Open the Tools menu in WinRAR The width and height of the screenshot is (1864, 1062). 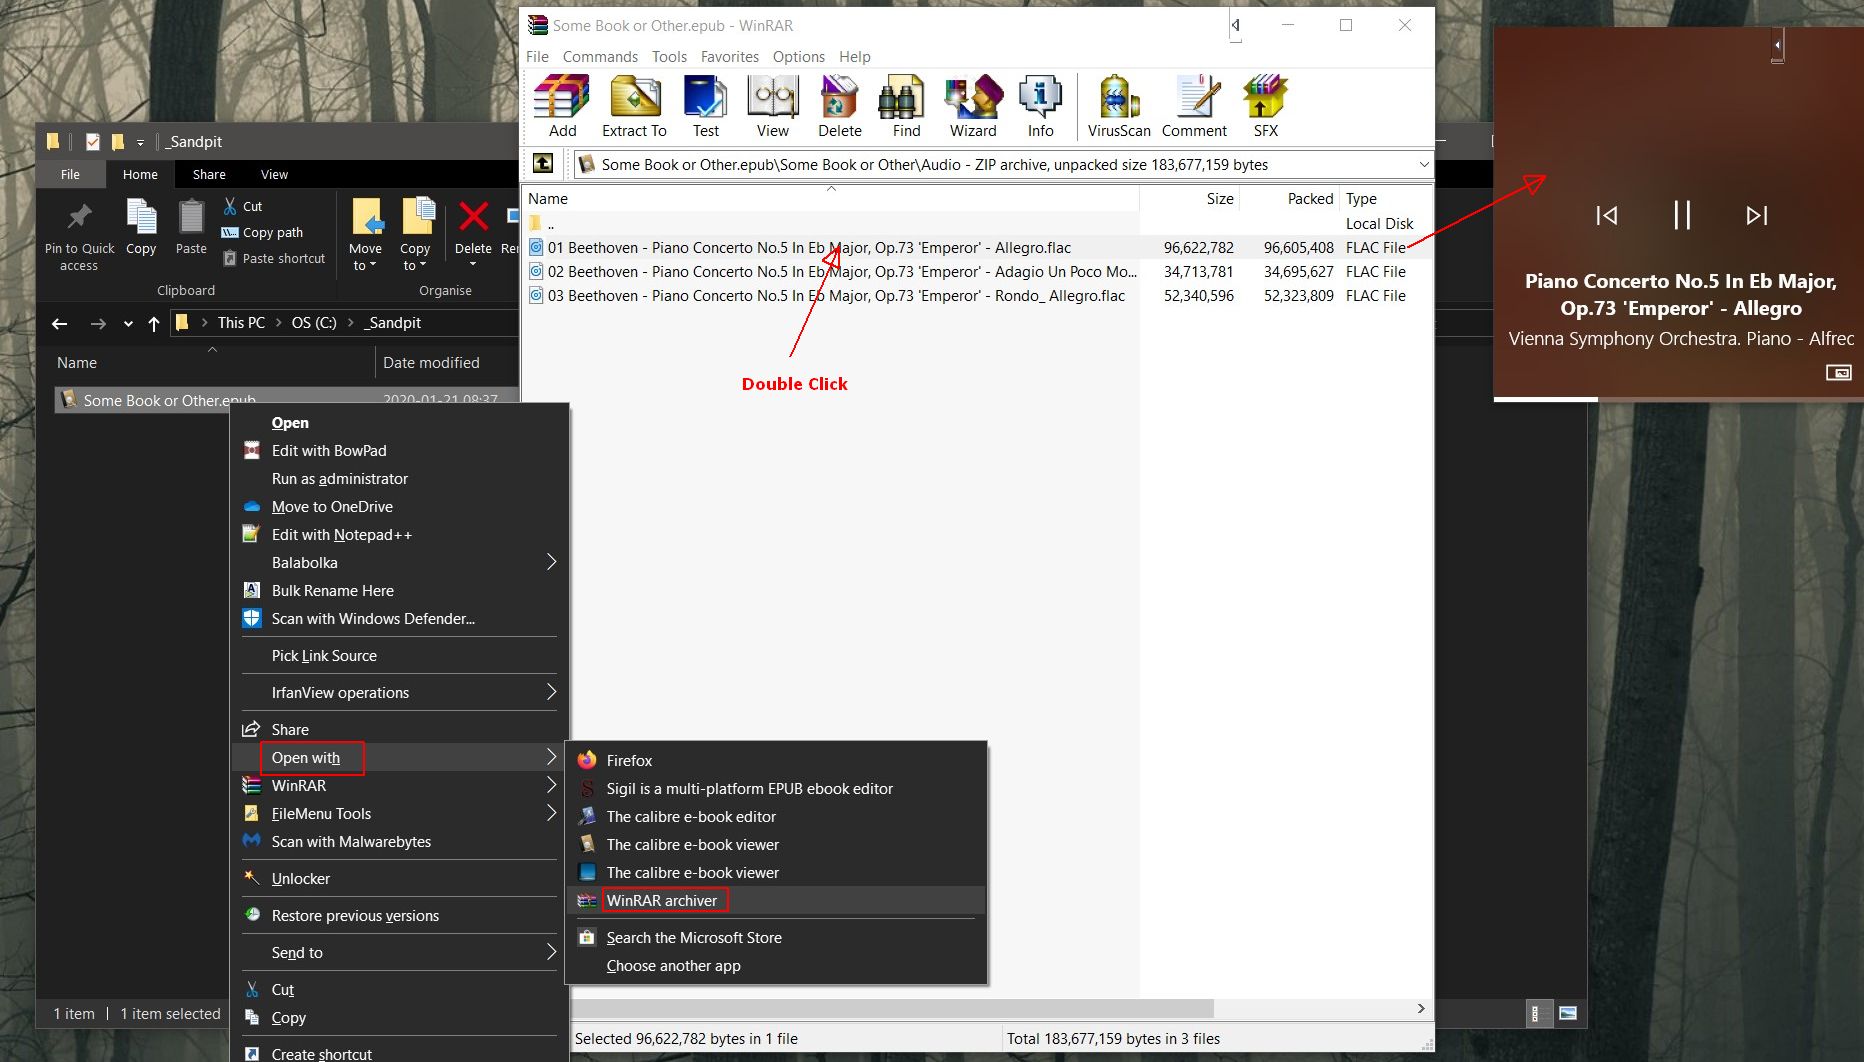(x=669, y=56)
